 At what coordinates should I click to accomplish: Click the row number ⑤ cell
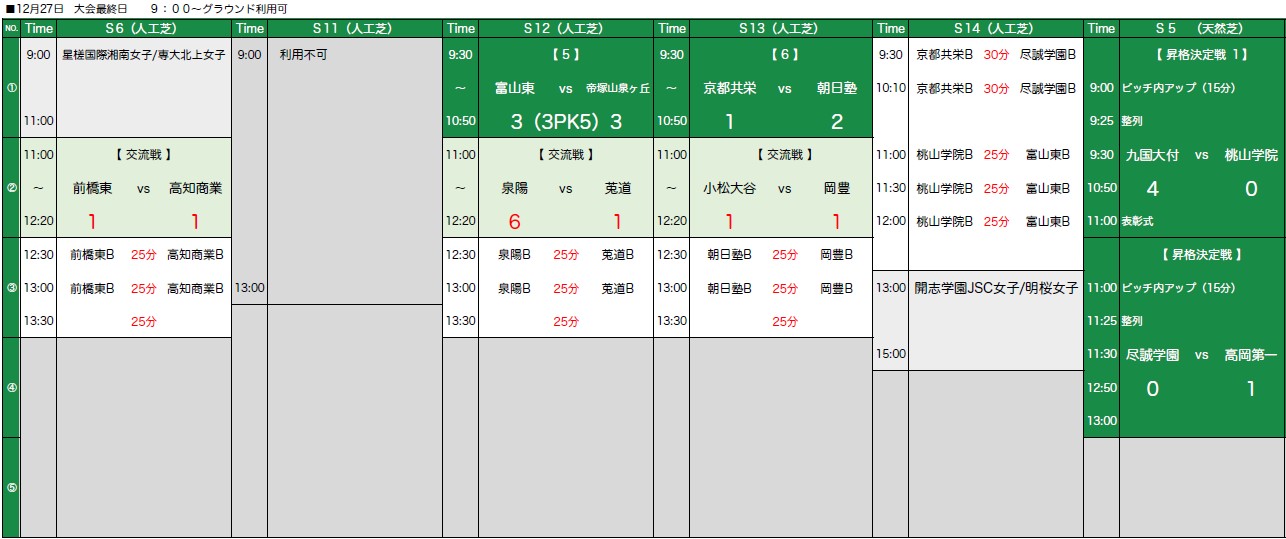[x=11, y=488]
